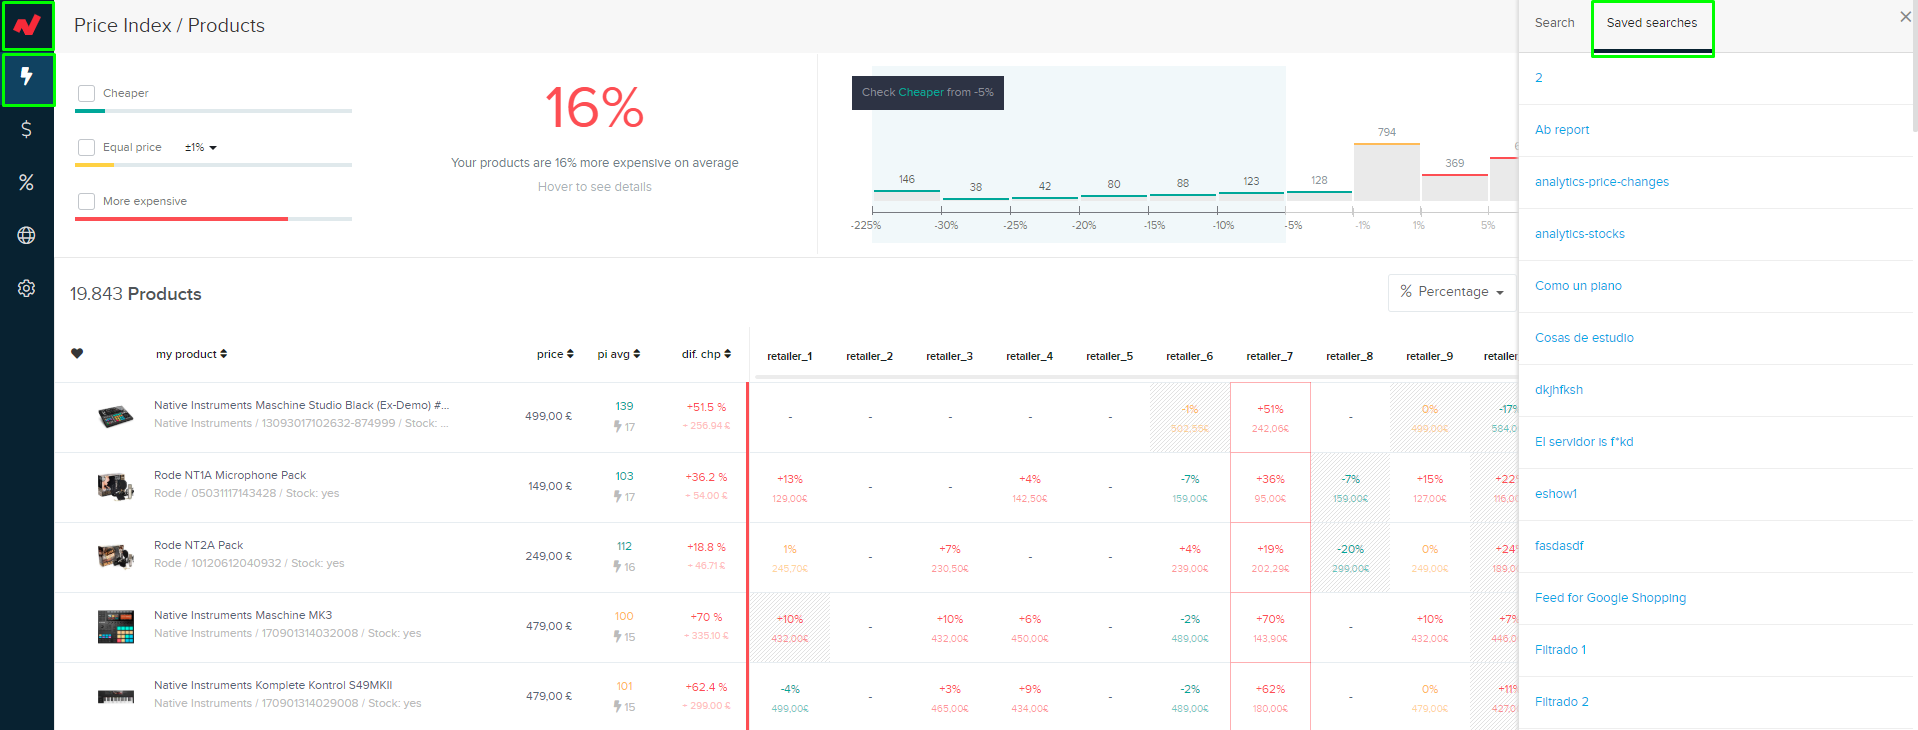Click the retailer_4 column header
The width and height of the screenshot is (1918, 730).
[1029, 356]
